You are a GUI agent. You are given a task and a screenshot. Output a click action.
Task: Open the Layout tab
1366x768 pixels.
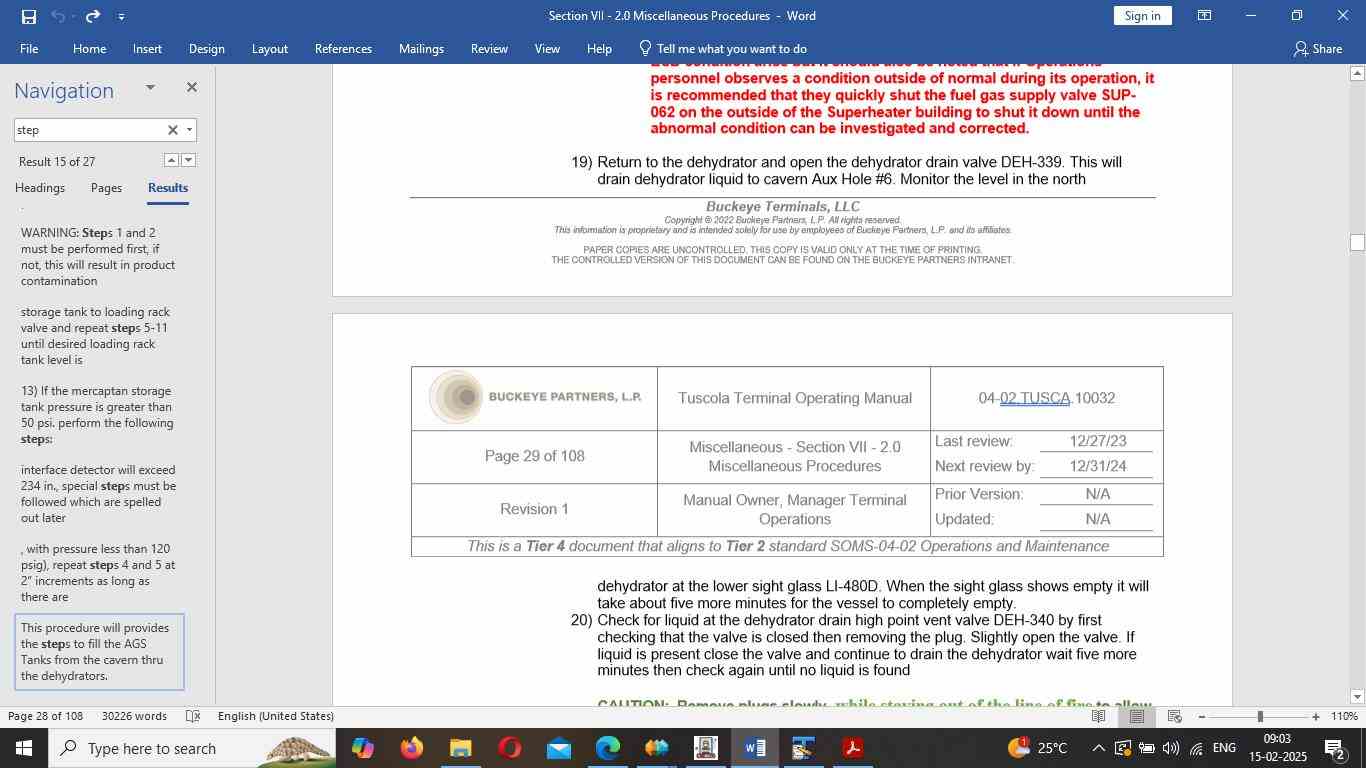(x=269, y=48)
